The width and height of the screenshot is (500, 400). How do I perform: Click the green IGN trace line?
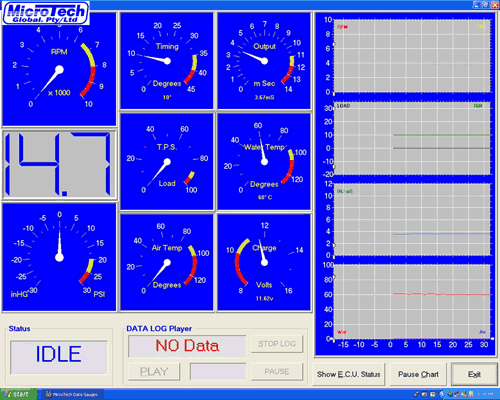pyautogui.click(x=442, y=135)
